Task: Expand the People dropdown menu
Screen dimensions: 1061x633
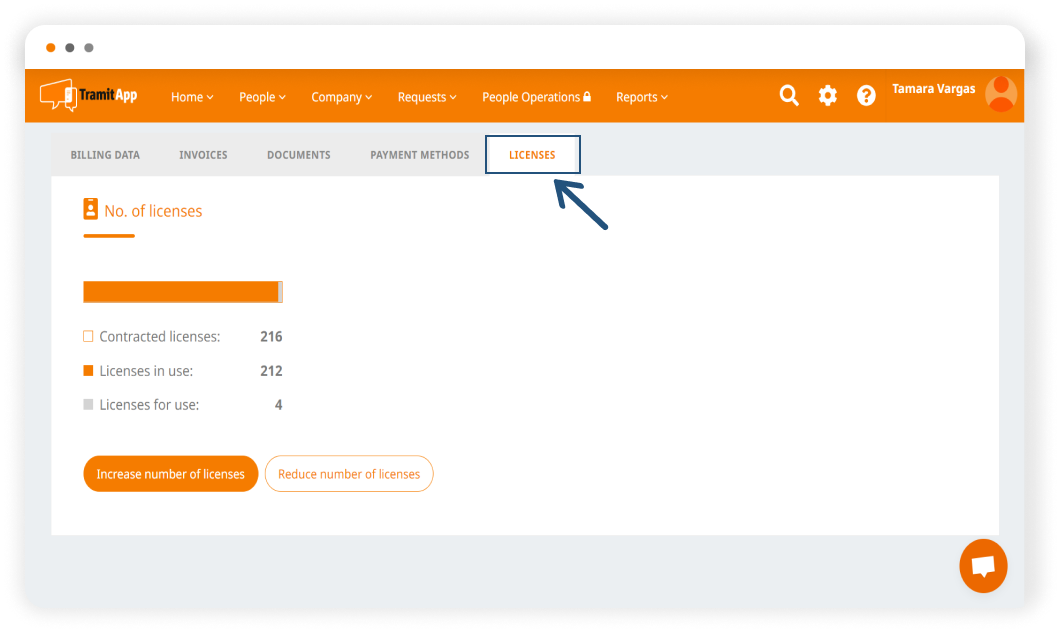Action: point(262,97)
